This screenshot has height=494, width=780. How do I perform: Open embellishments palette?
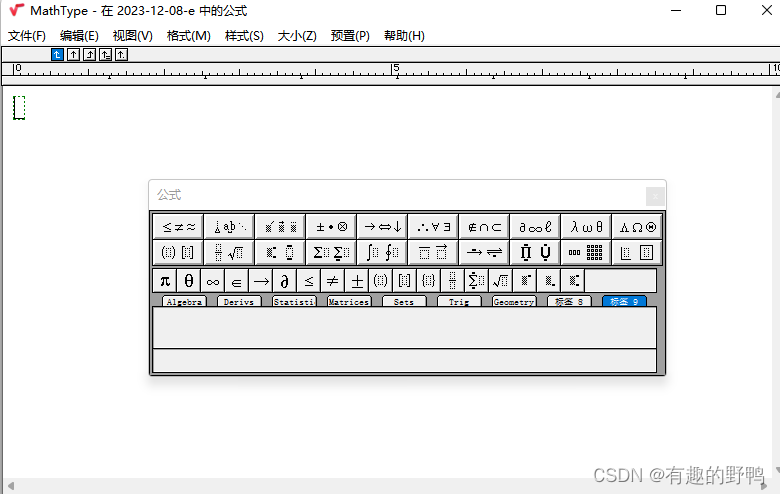280,227
